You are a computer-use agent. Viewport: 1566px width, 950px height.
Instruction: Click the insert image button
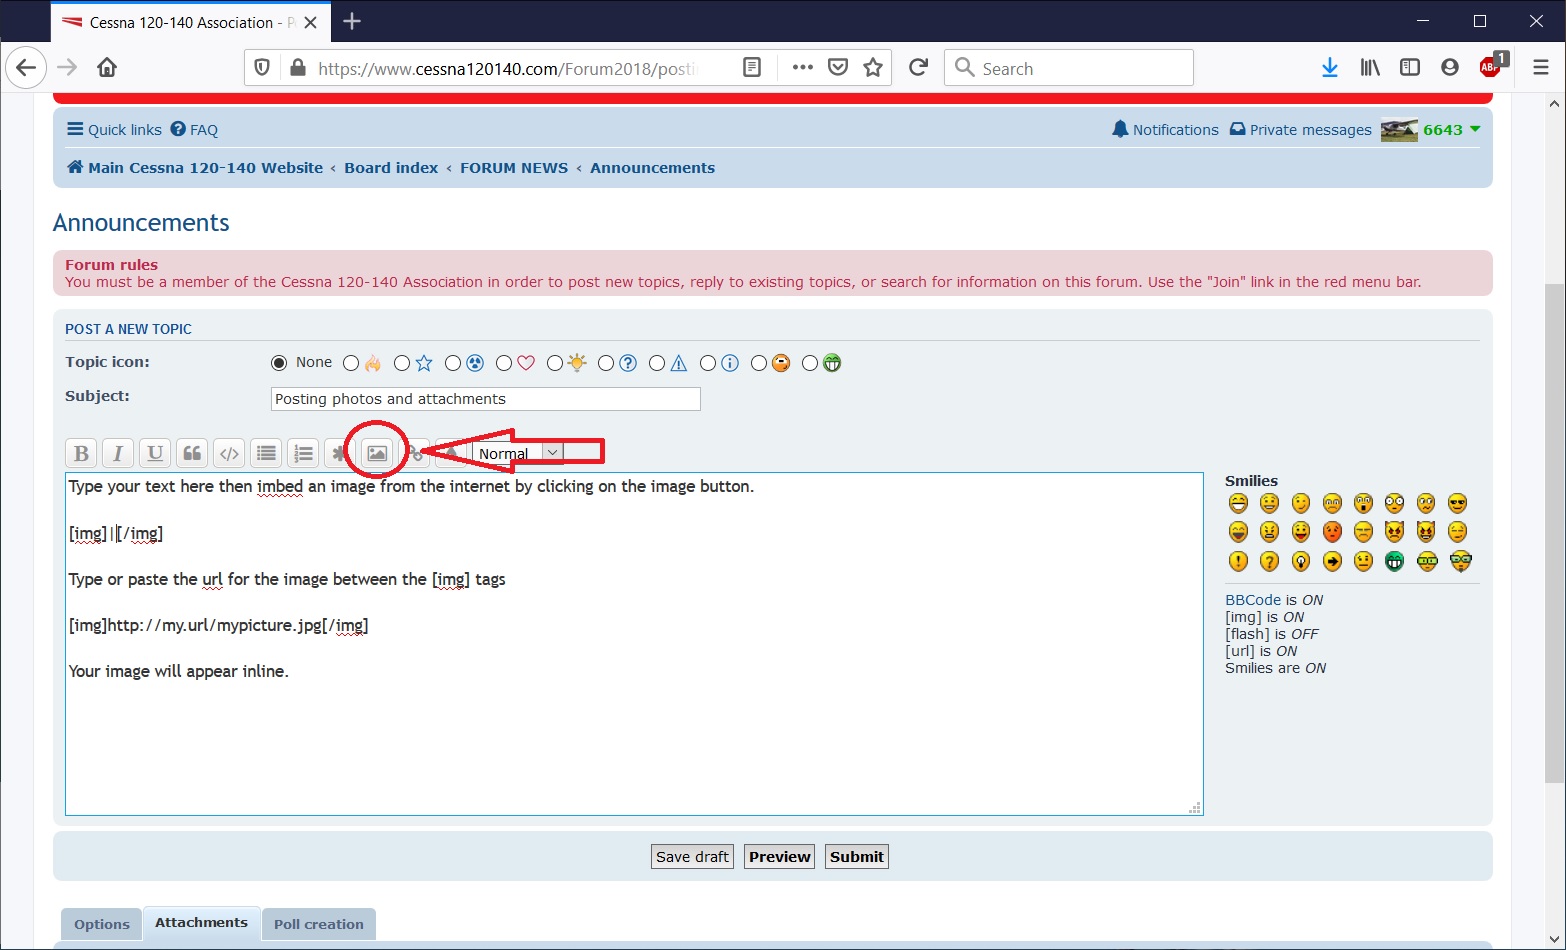tap(377, 453)
